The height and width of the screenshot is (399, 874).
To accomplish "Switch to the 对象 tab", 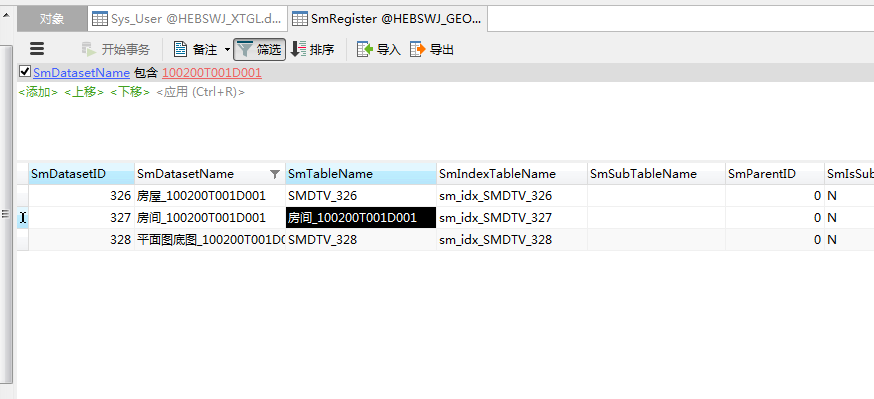I will [52, 19].
